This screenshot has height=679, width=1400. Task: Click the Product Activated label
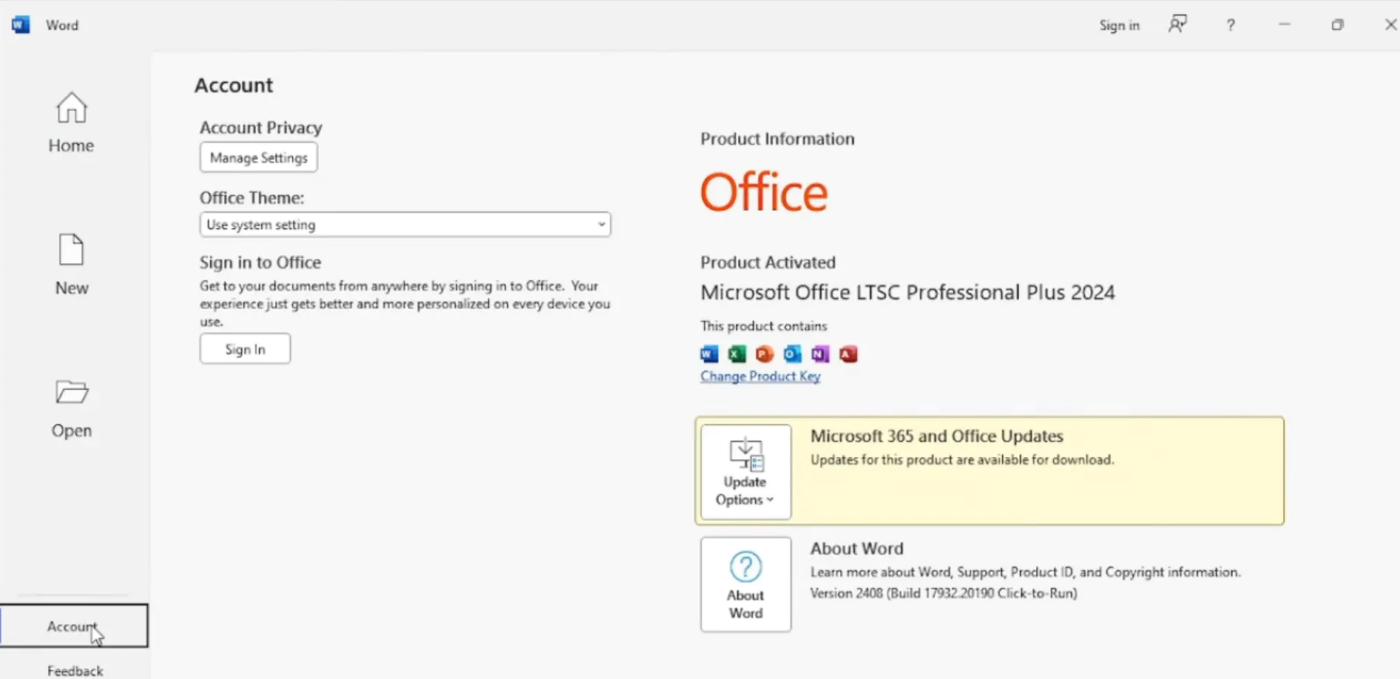[768, 262]
